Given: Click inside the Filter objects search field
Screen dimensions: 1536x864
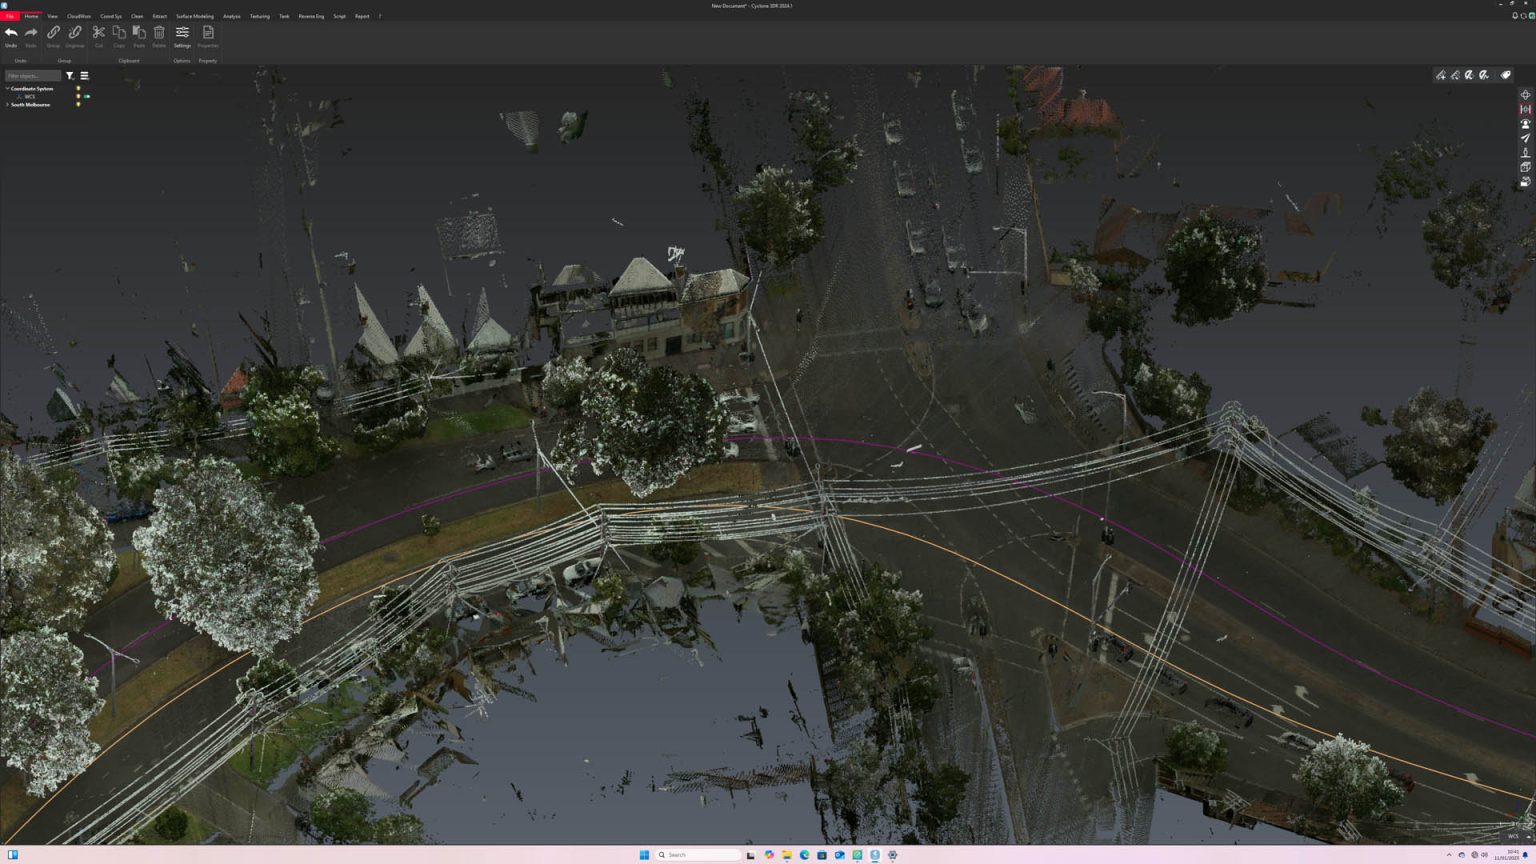Looking at the screenshot, I should click(33, 76).
